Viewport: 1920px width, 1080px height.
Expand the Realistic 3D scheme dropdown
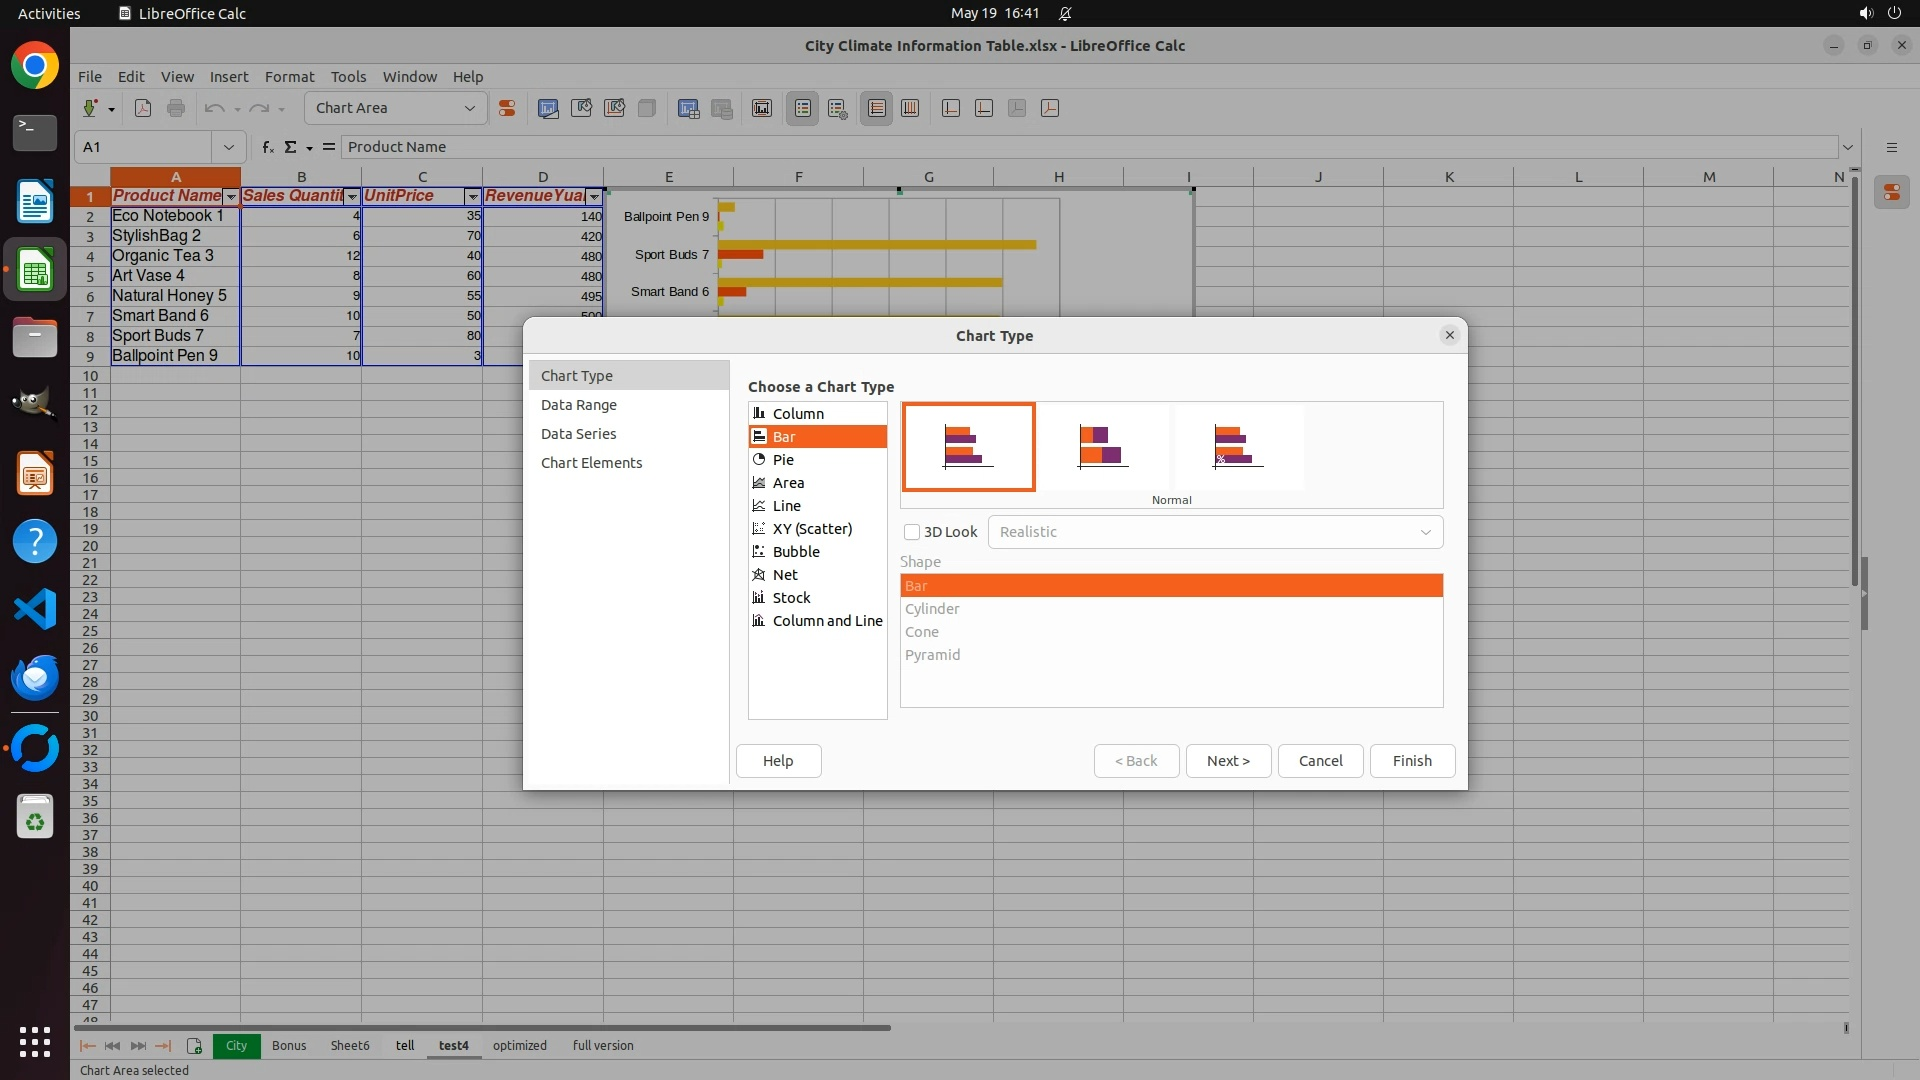click(1425, 532)
